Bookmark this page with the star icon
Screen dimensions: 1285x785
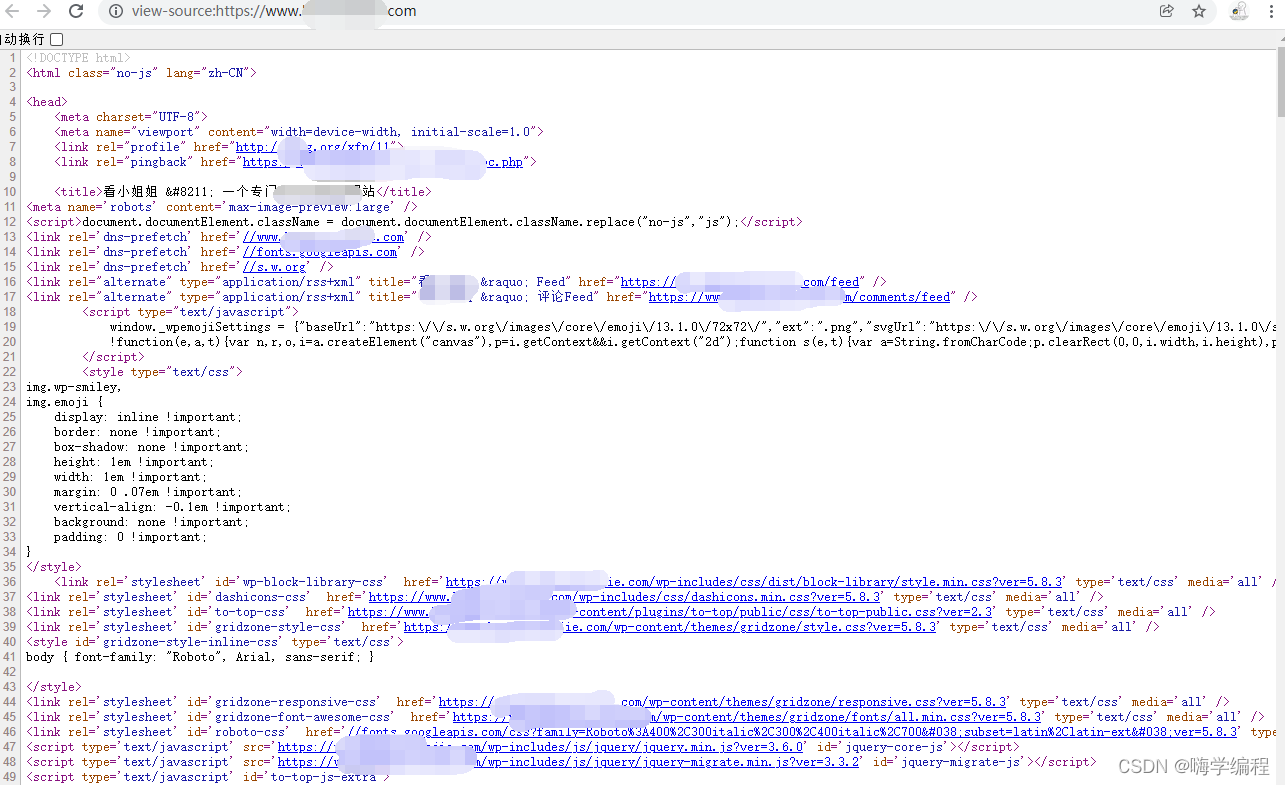[x=1199, y=11]
